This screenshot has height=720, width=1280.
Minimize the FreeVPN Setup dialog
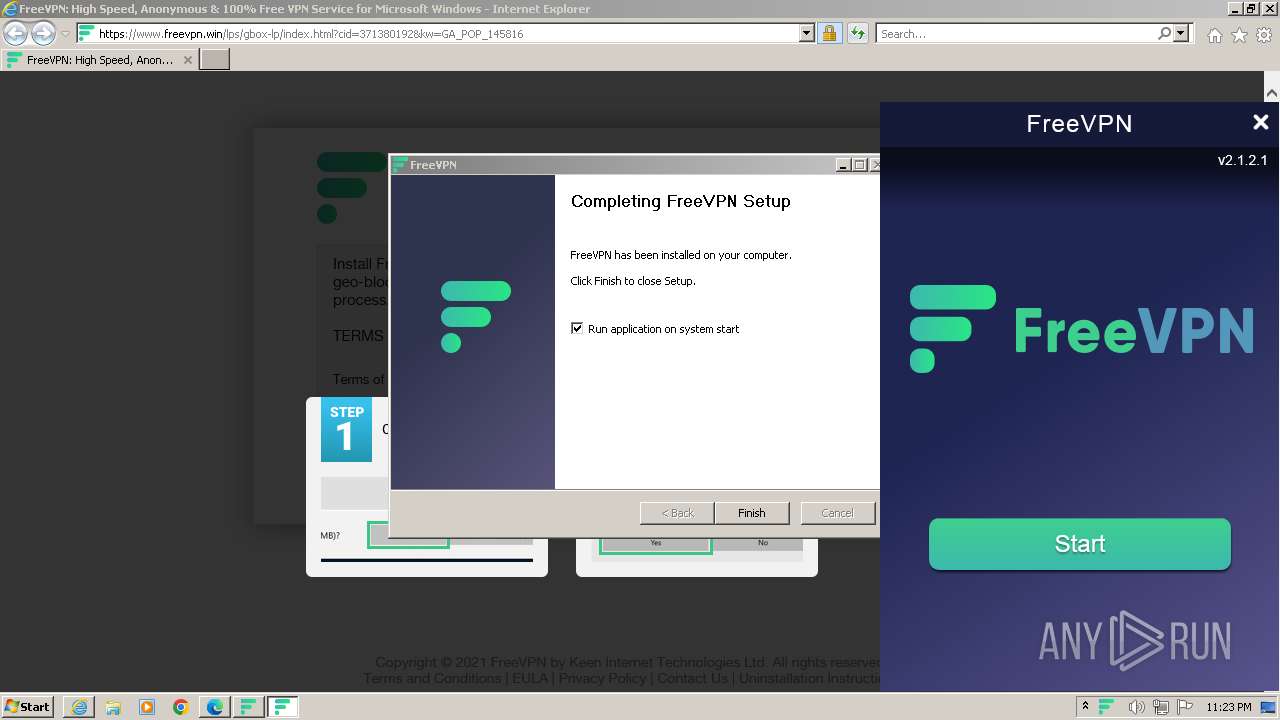843,165
